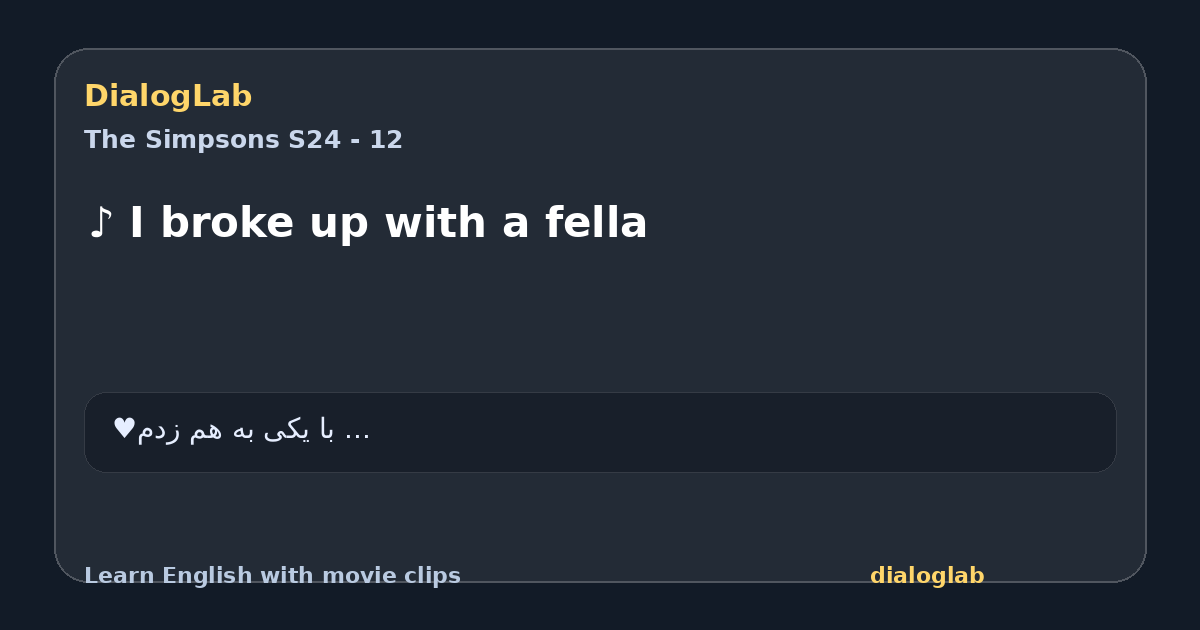Click the "S24 - 12" episode number

(345, 140)
